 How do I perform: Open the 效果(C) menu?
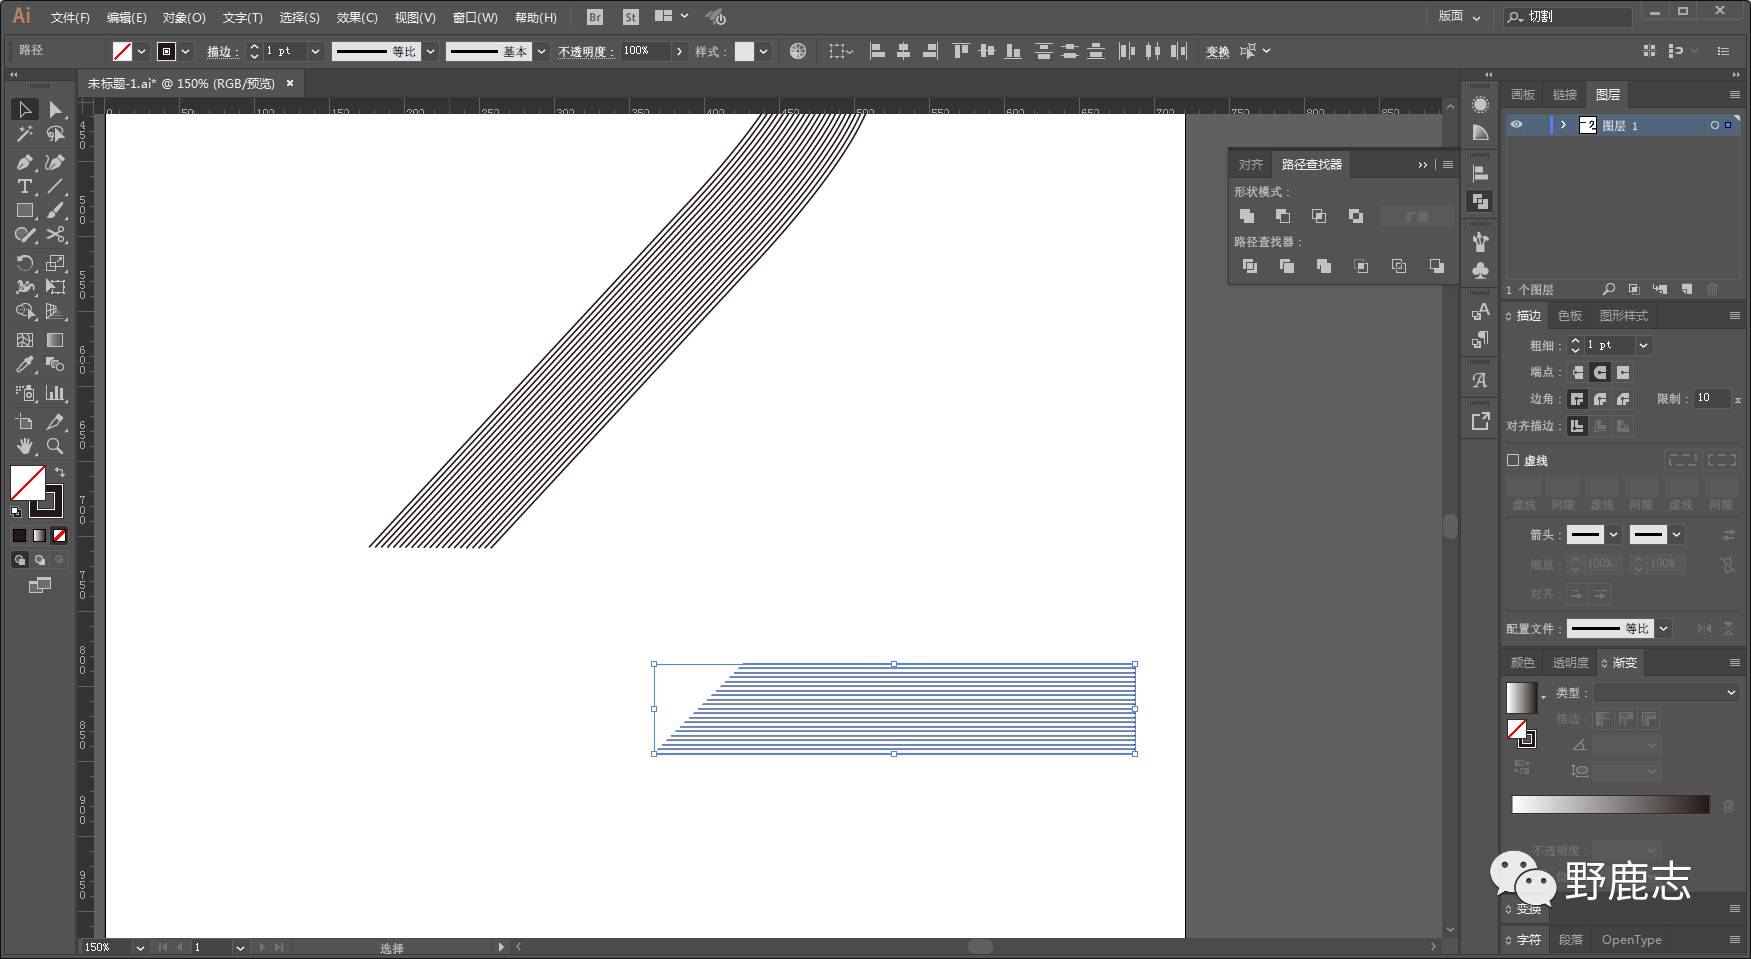point(356,17)
